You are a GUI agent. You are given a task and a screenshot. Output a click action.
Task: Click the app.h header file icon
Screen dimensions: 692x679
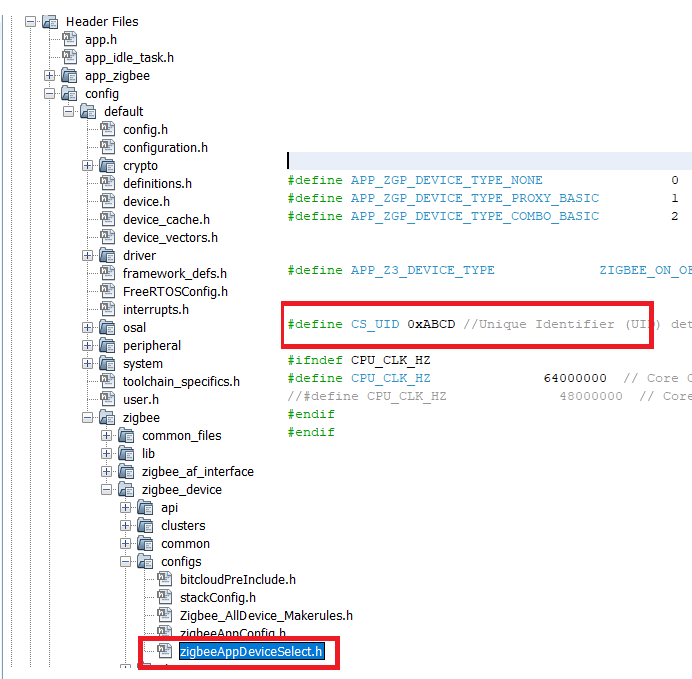coord(69,39)
